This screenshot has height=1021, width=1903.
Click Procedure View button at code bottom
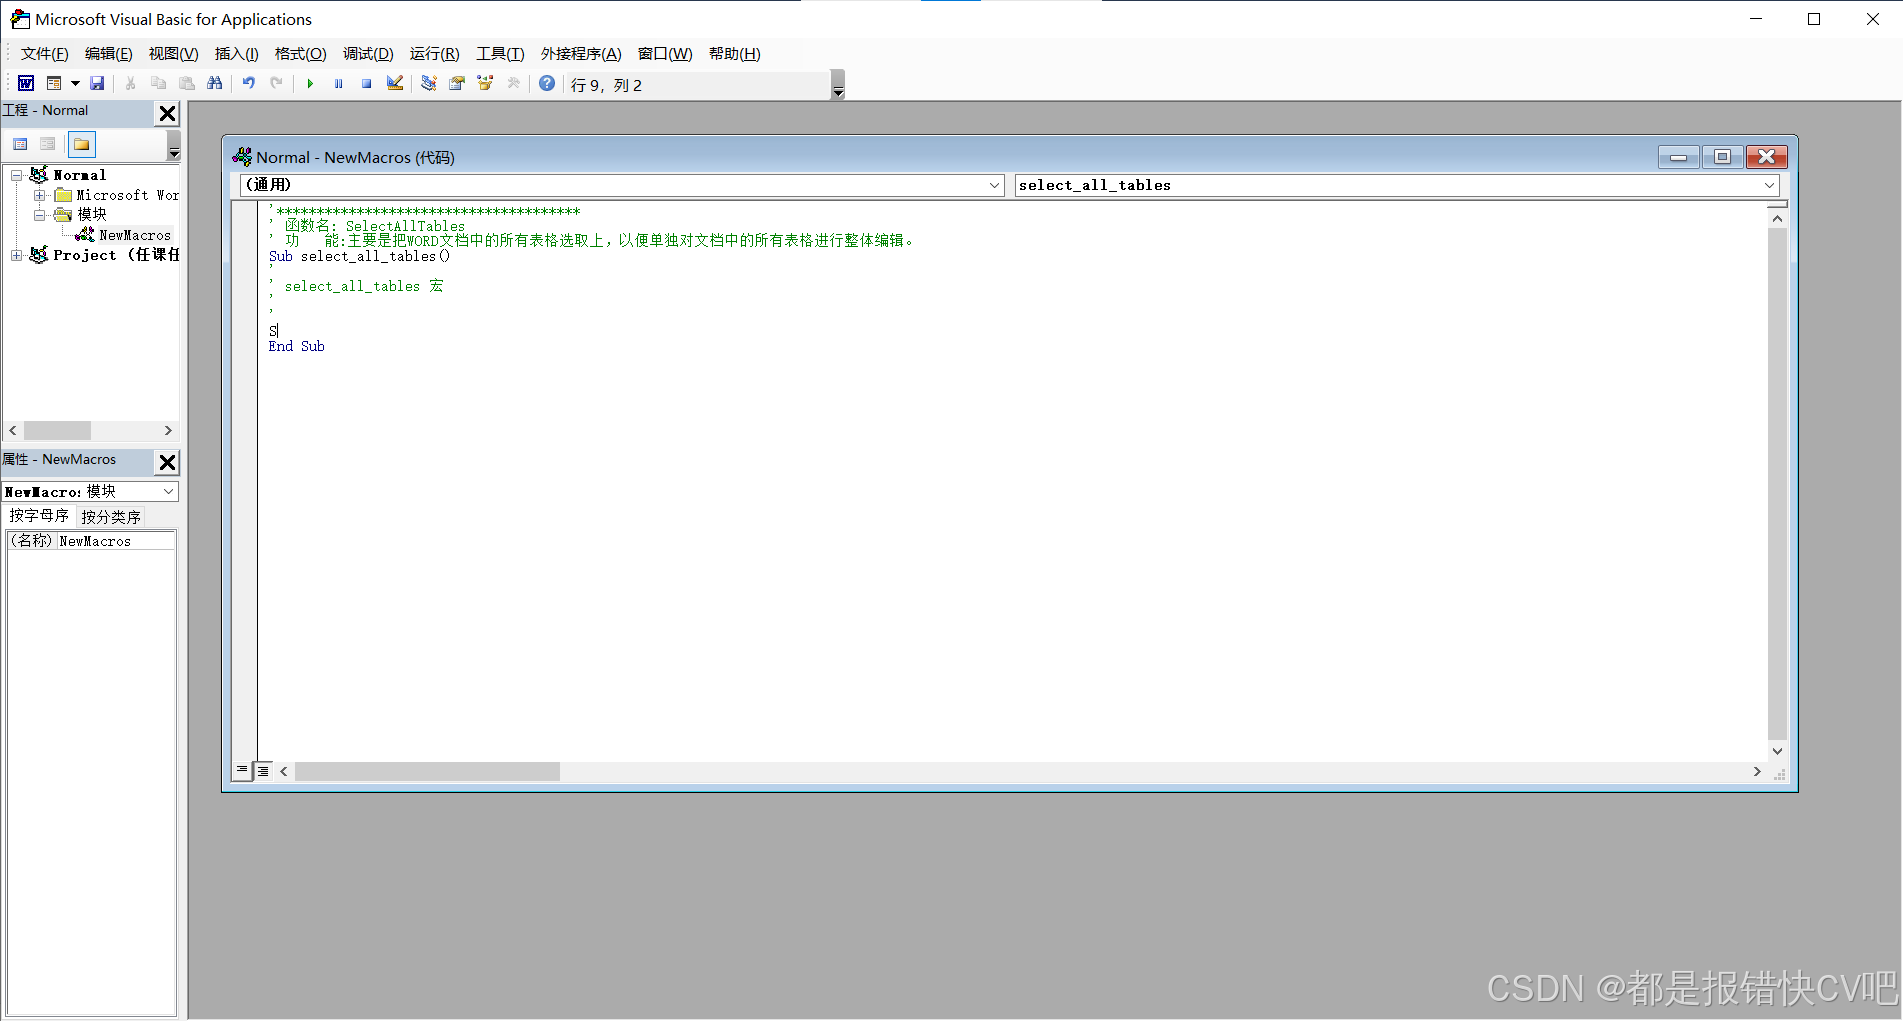[242, 771]
